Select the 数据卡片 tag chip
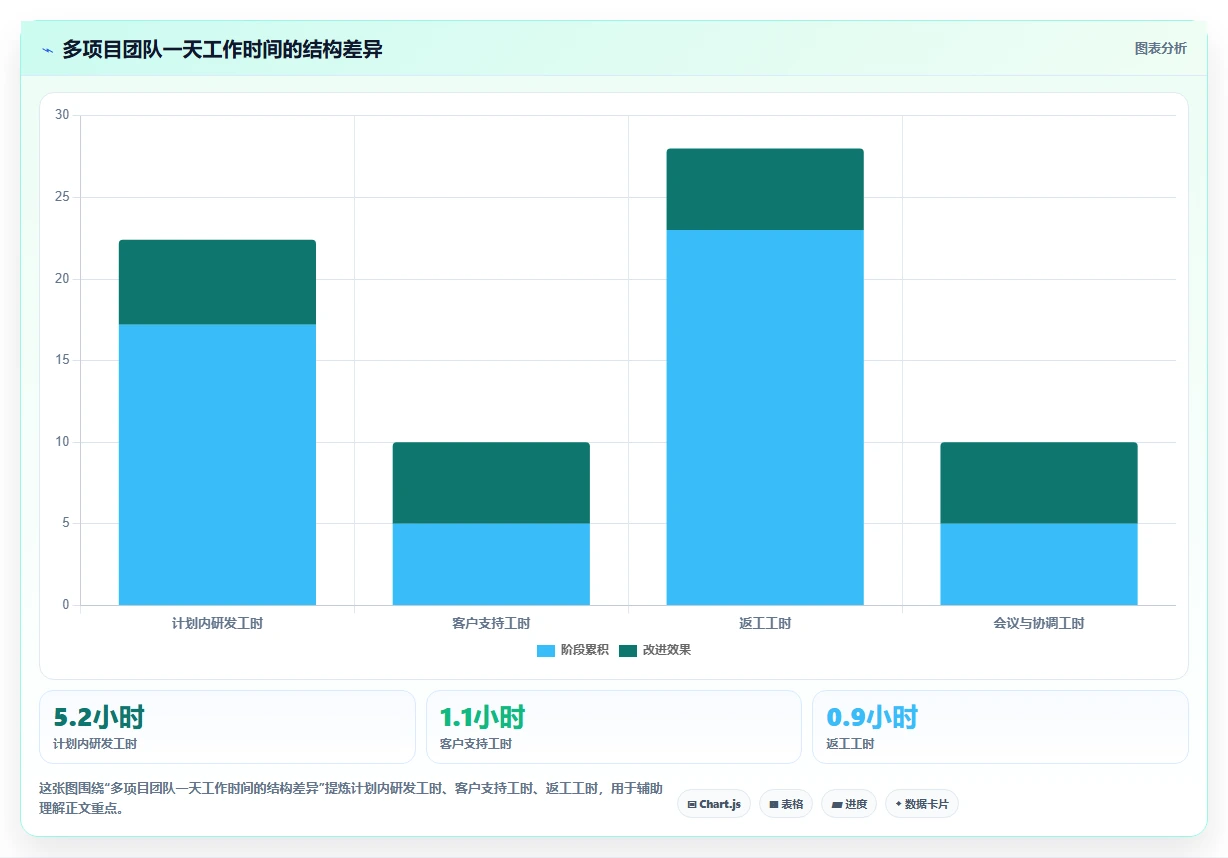The image size is (1228, 858). (922, 804)
